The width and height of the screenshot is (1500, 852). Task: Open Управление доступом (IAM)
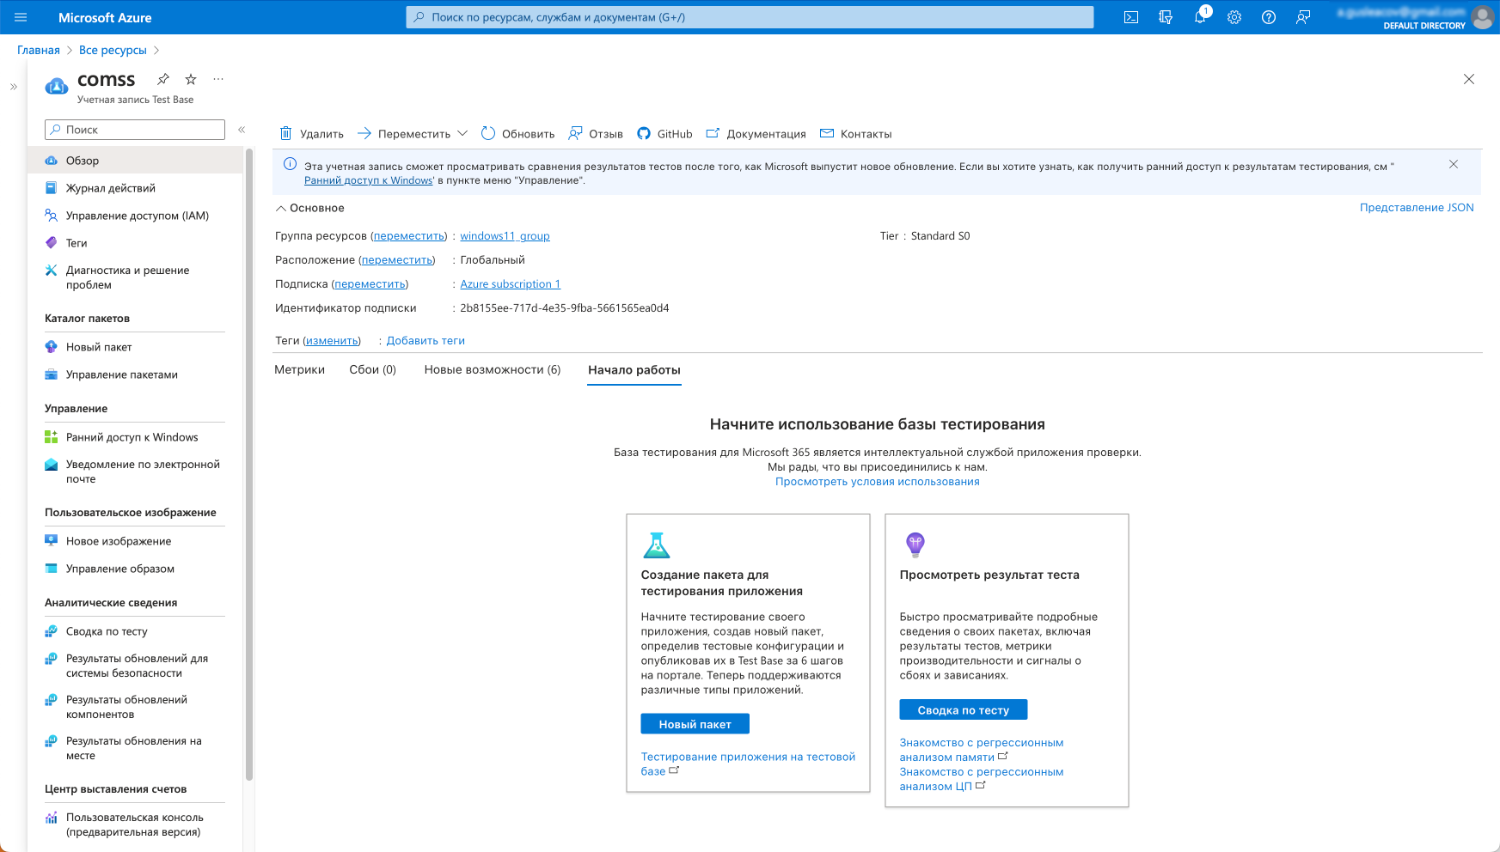pyautogui.click(x=135, y=216)
